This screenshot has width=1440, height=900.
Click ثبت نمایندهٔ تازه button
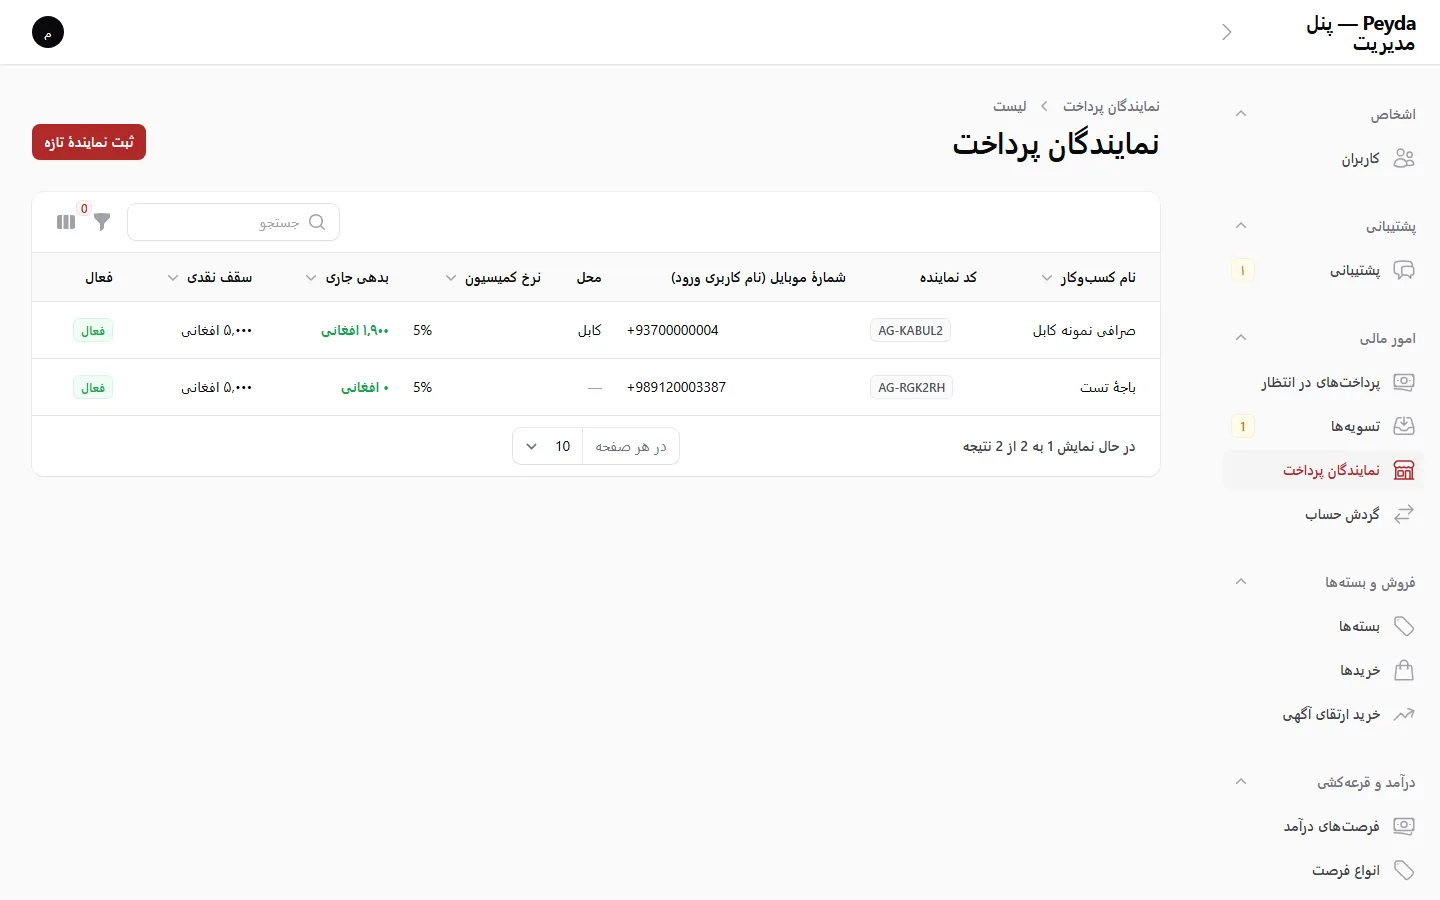89,142
